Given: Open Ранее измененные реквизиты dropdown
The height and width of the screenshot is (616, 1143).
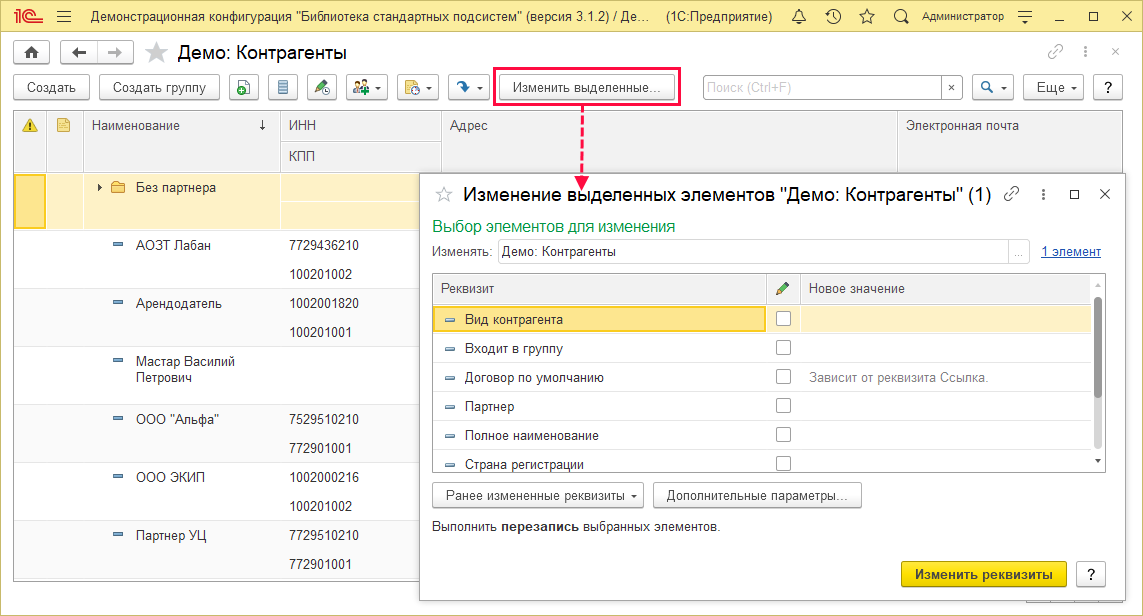Looking at the screenshot, I should point(538,496).
